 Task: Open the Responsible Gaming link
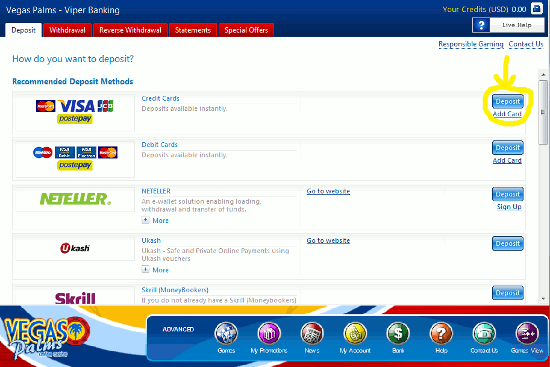point(471,44)
